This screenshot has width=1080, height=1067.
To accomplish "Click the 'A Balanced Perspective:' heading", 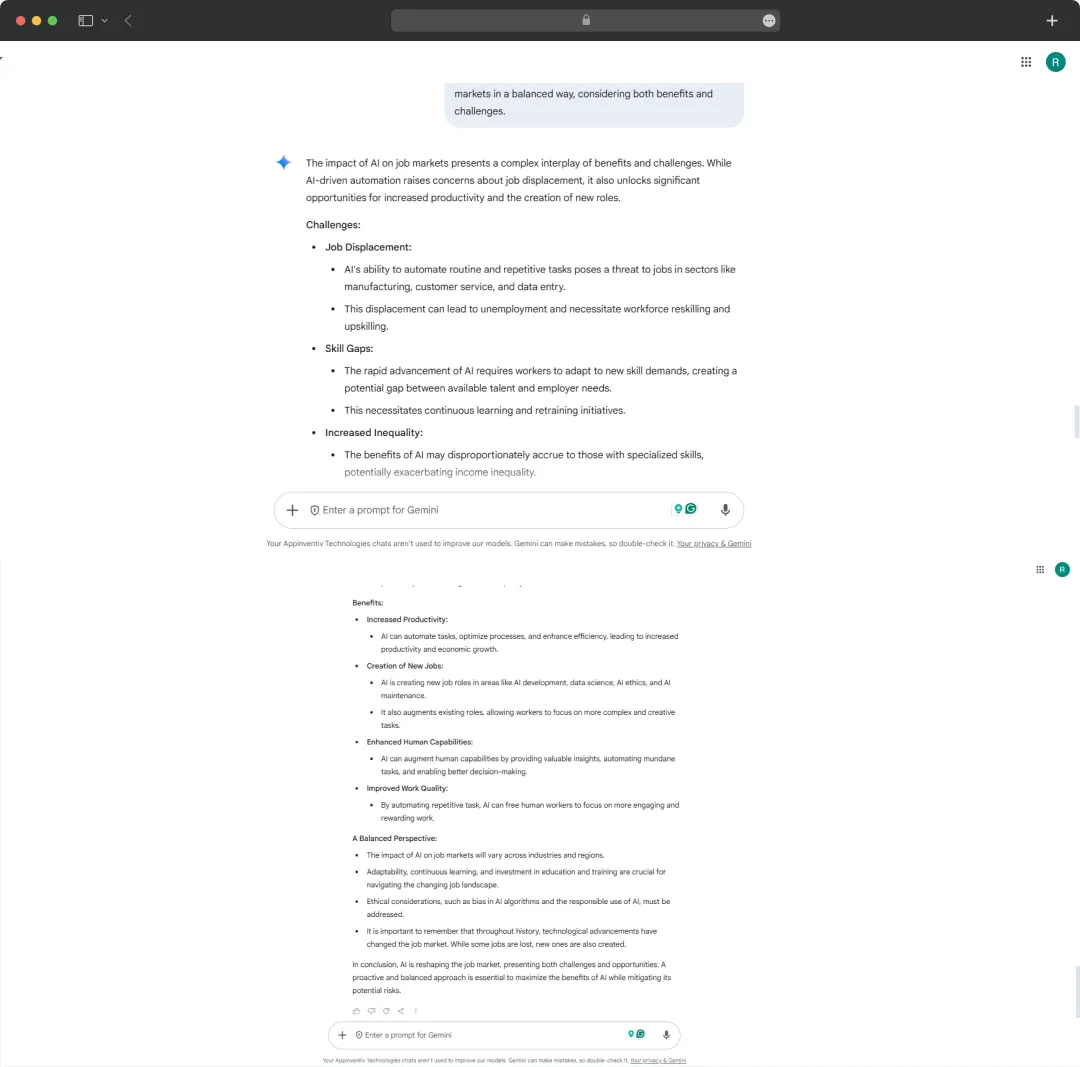I will pos(395,838).
